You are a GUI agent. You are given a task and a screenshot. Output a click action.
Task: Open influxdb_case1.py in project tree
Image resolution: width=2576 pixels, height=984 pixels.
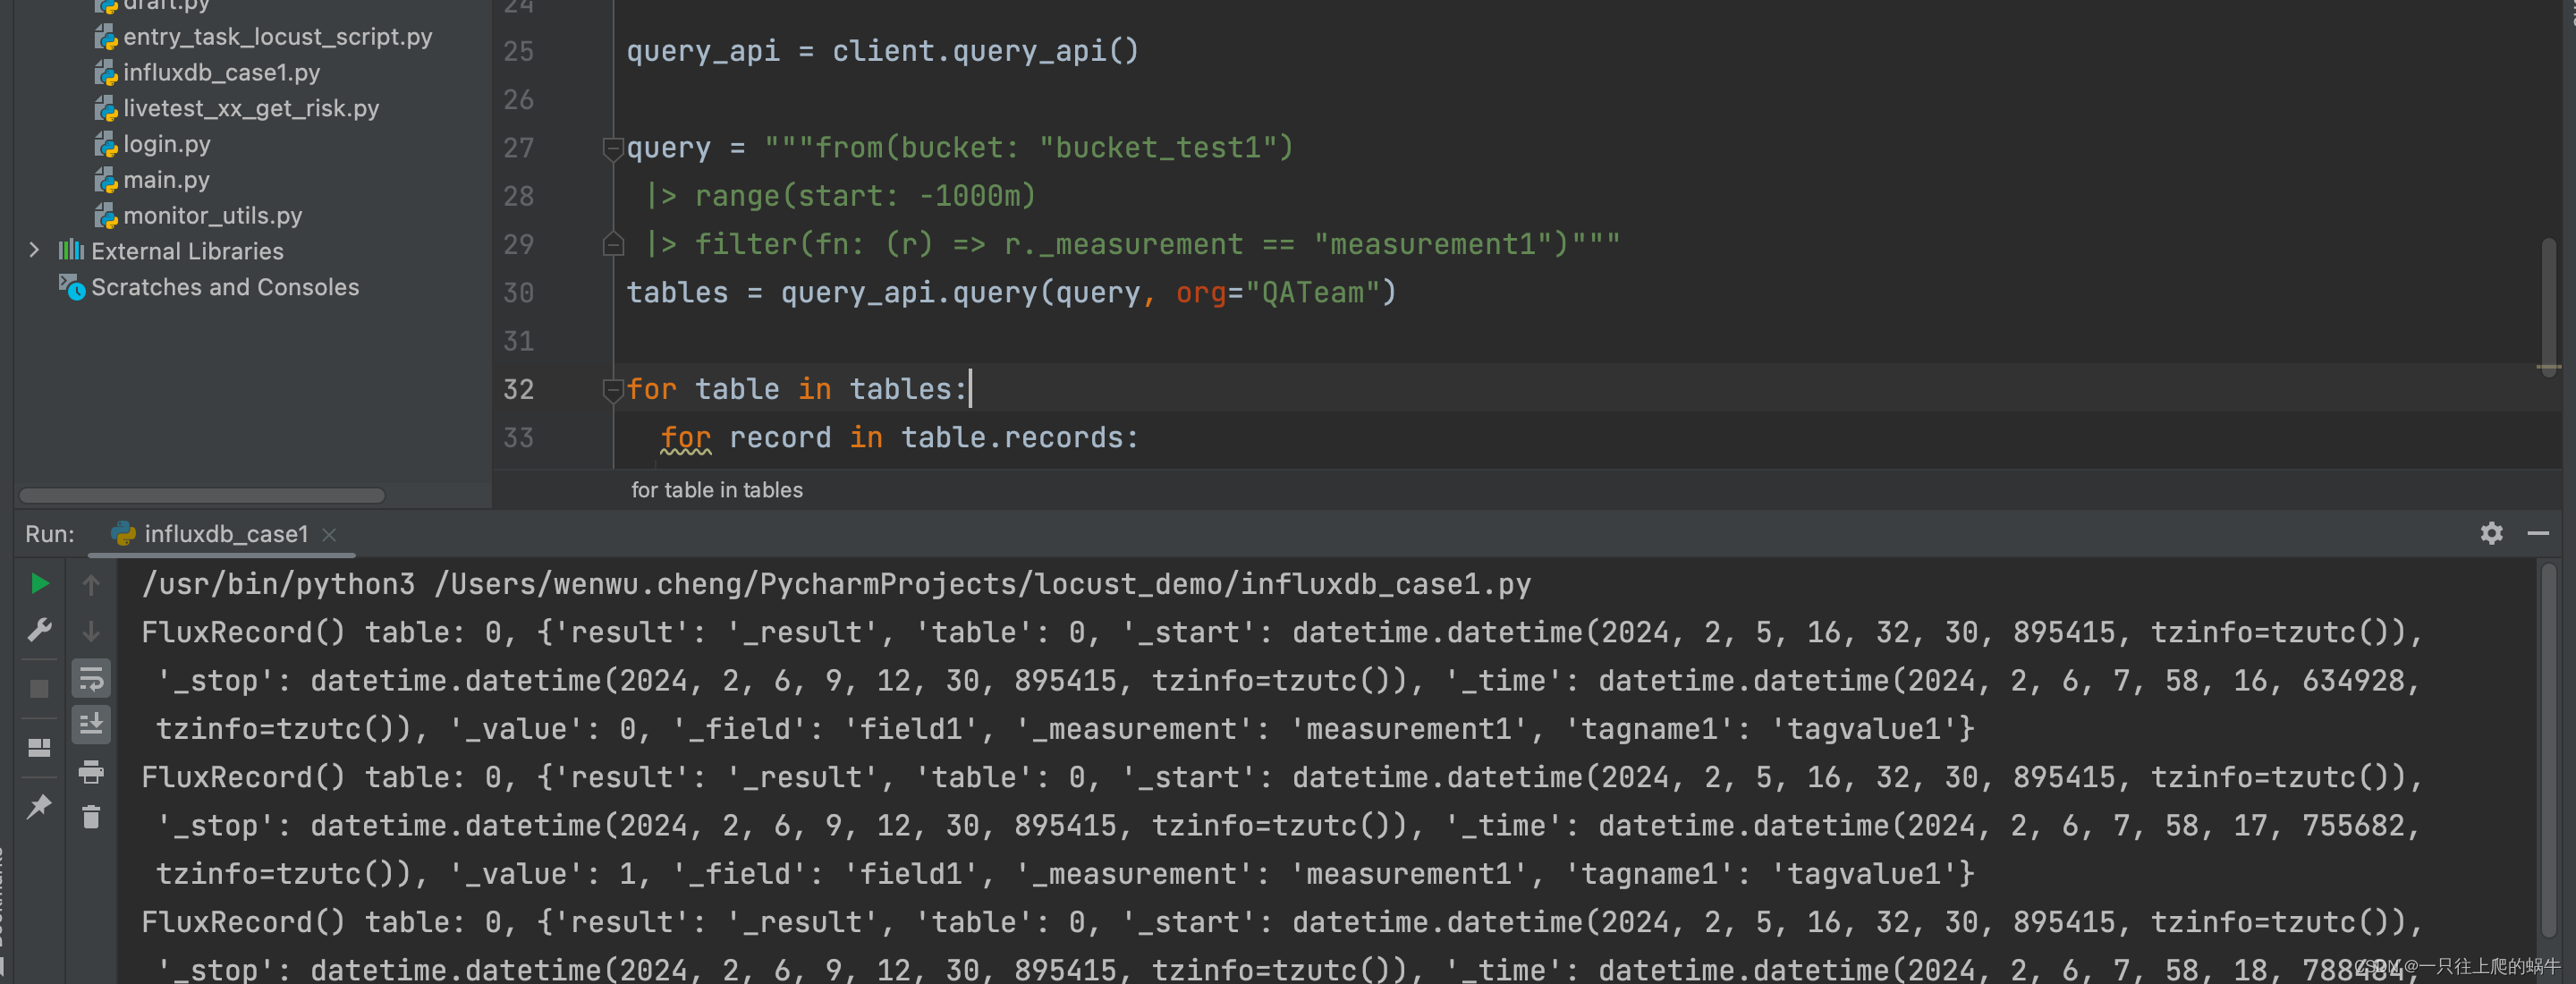(220, 72)
